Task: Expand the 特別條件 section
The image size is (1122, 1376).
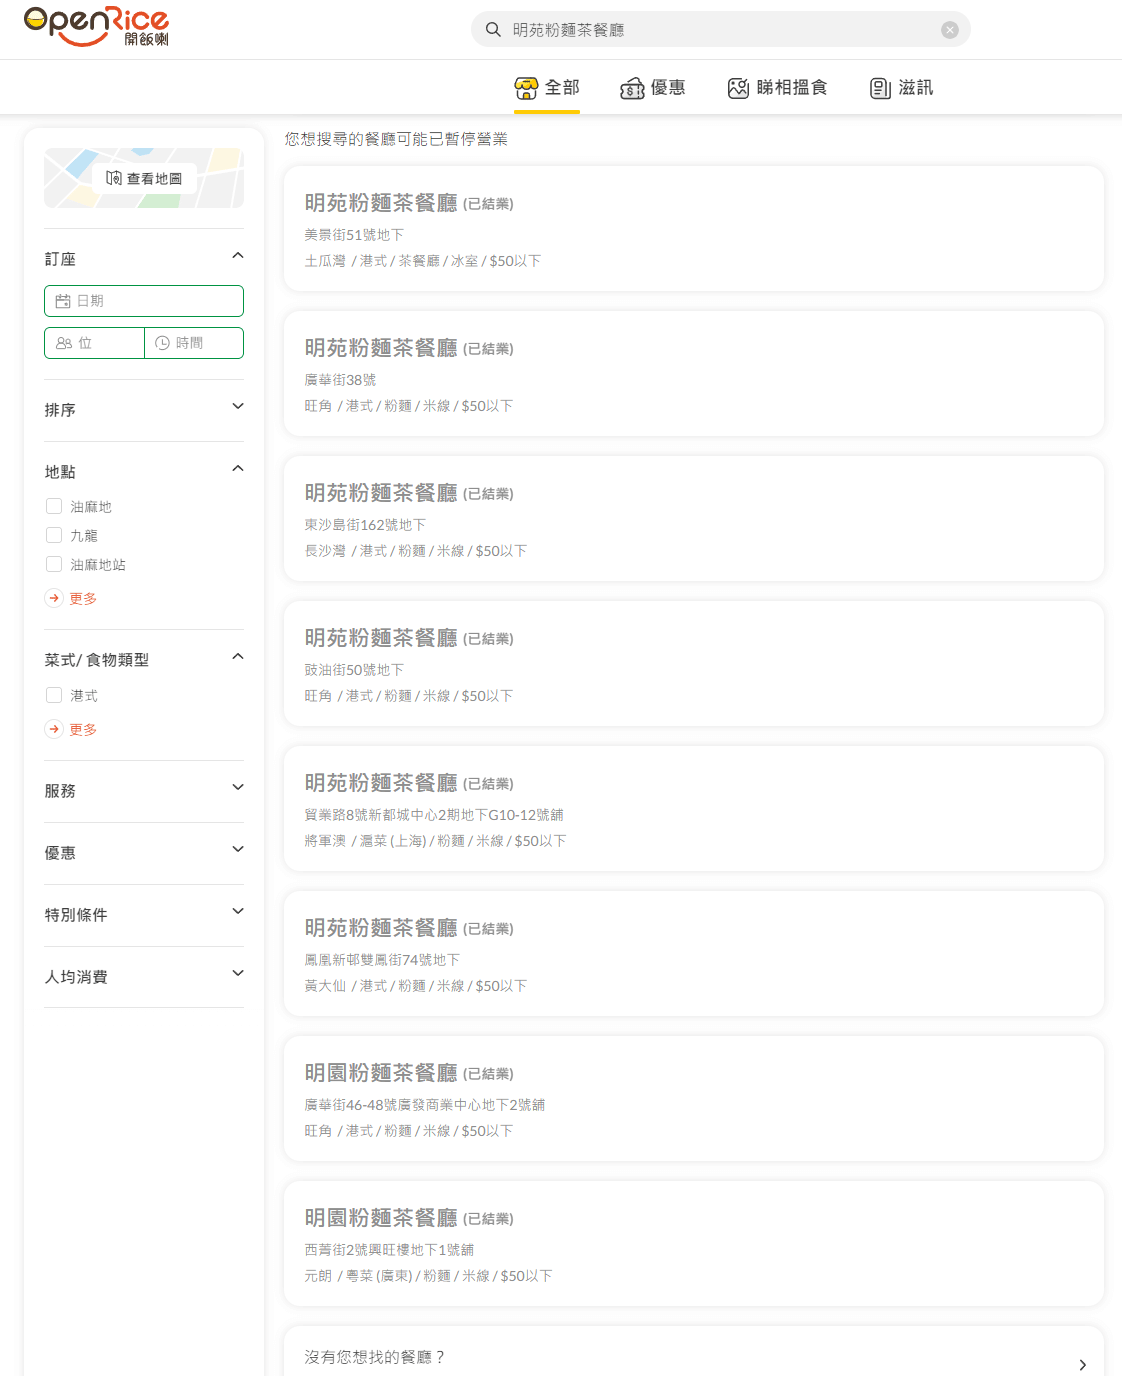Action: click(144, 914)
